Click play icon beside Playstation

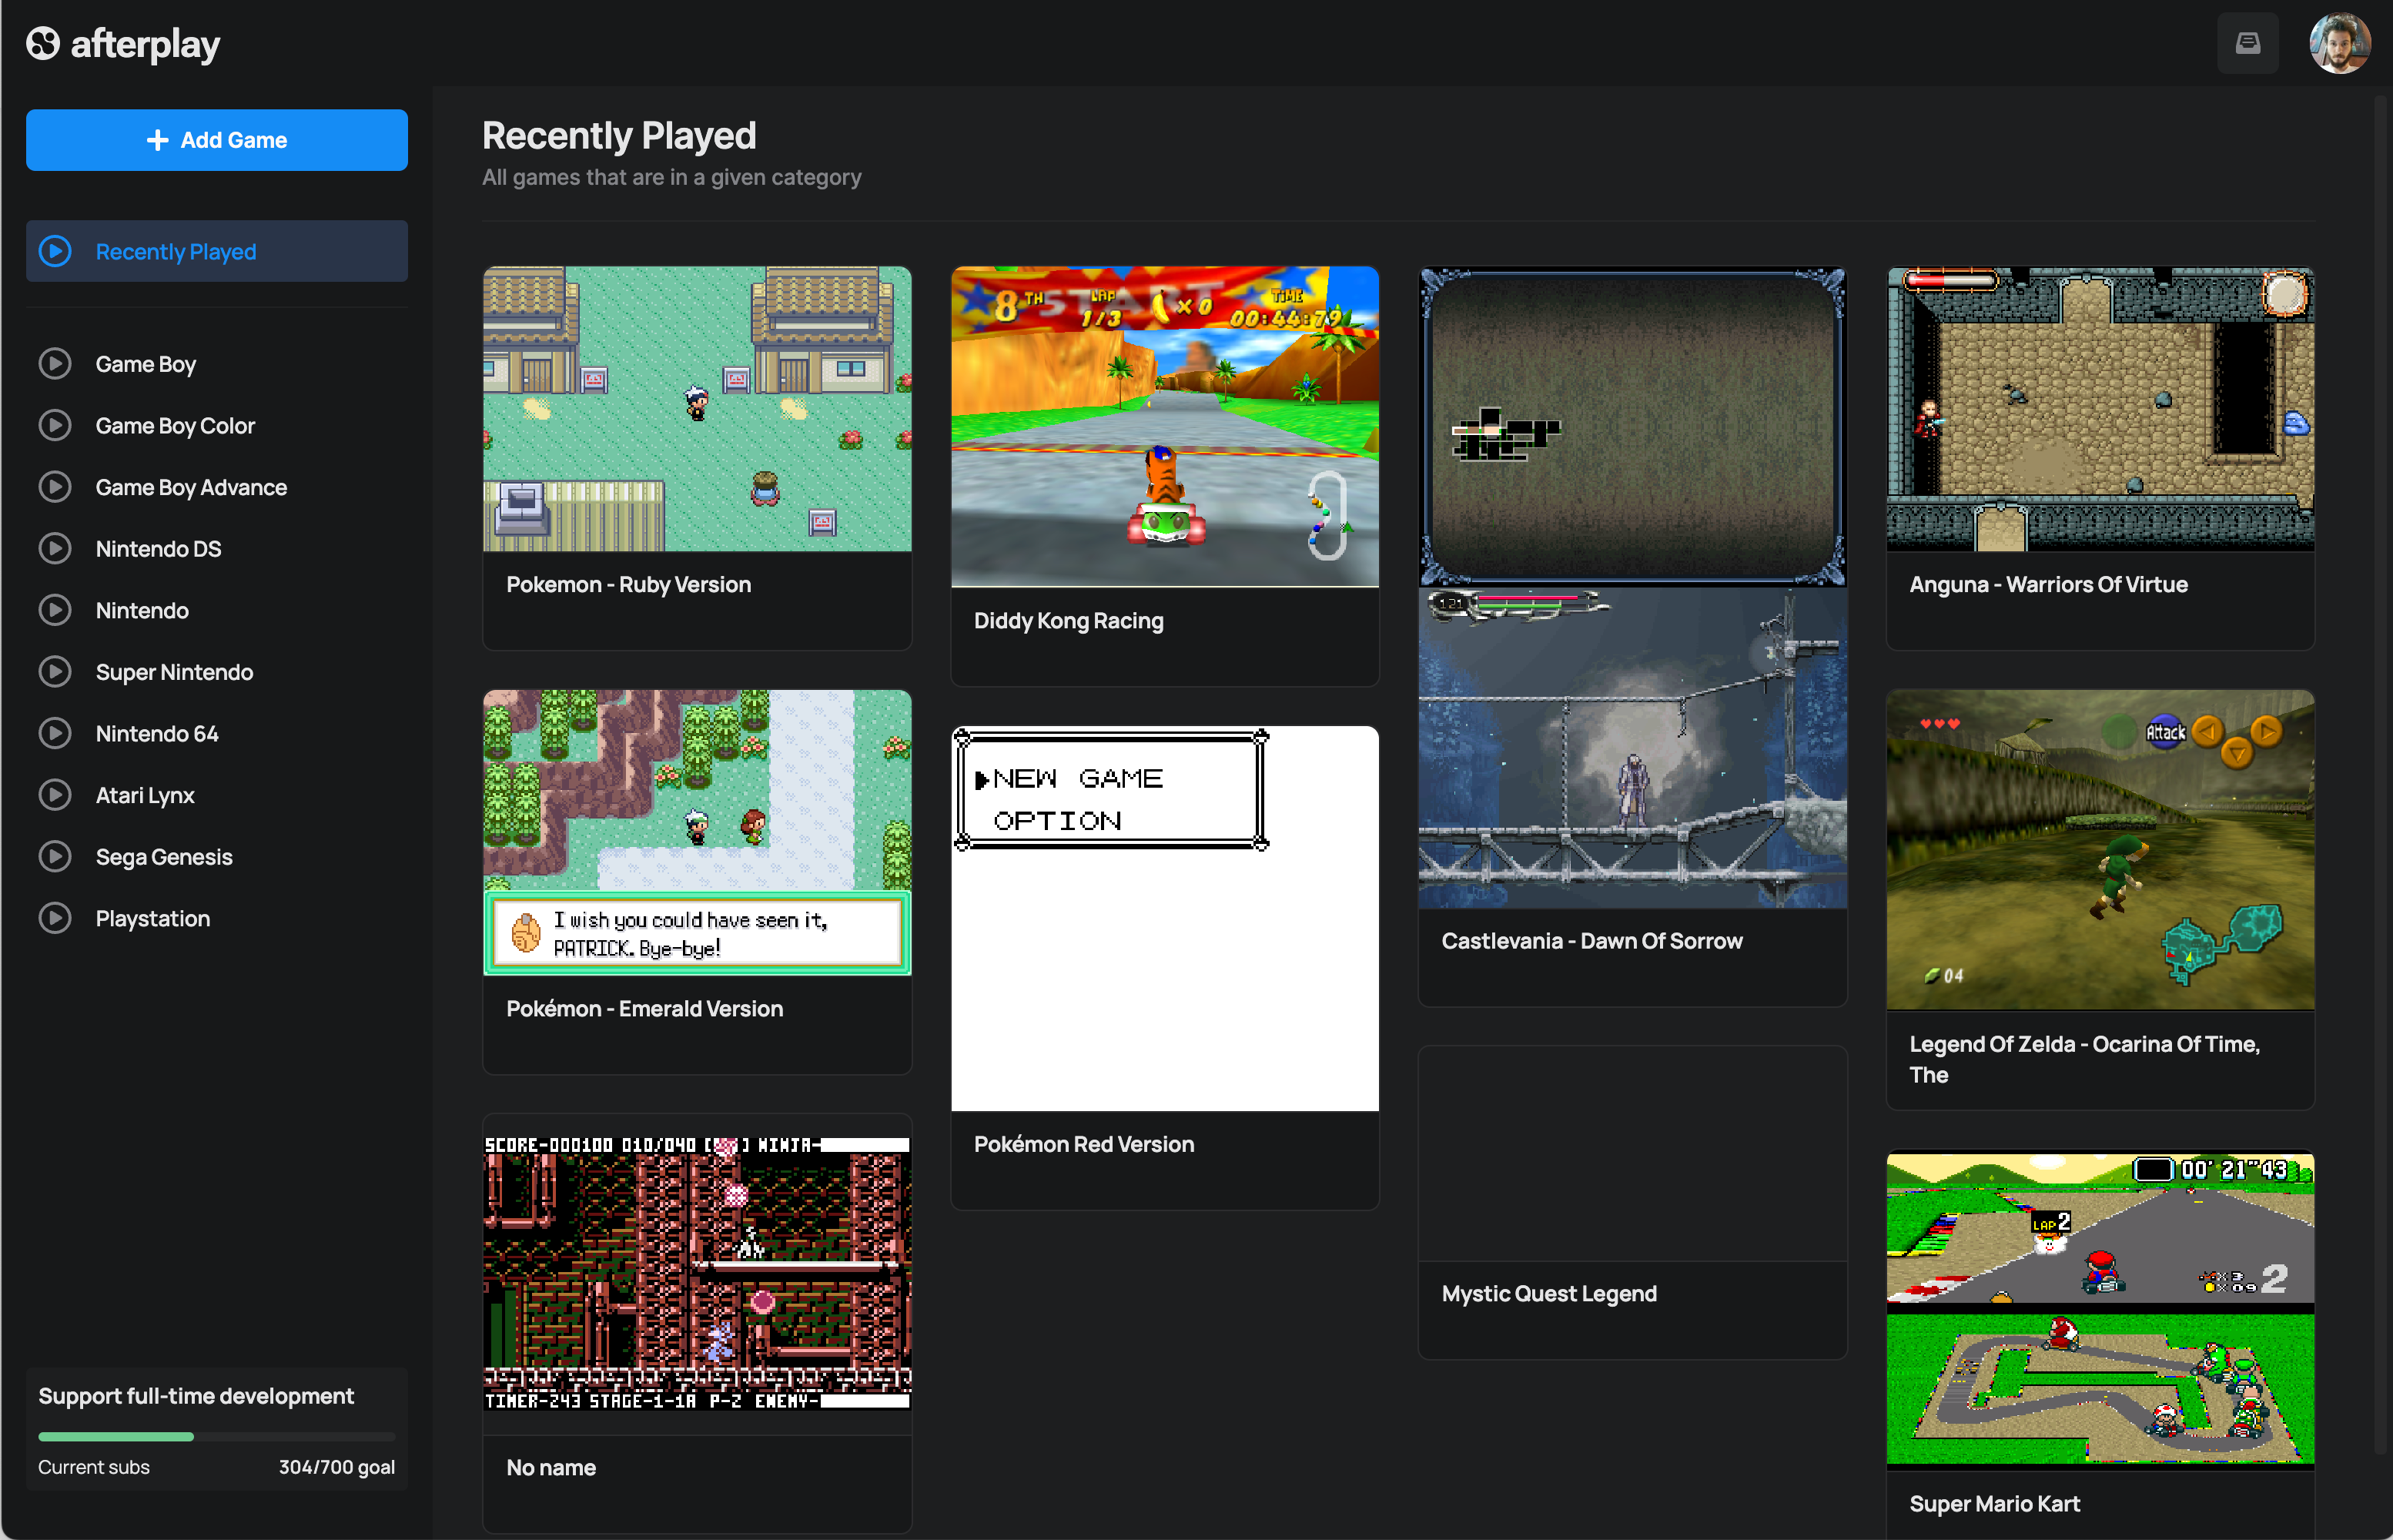55,918
